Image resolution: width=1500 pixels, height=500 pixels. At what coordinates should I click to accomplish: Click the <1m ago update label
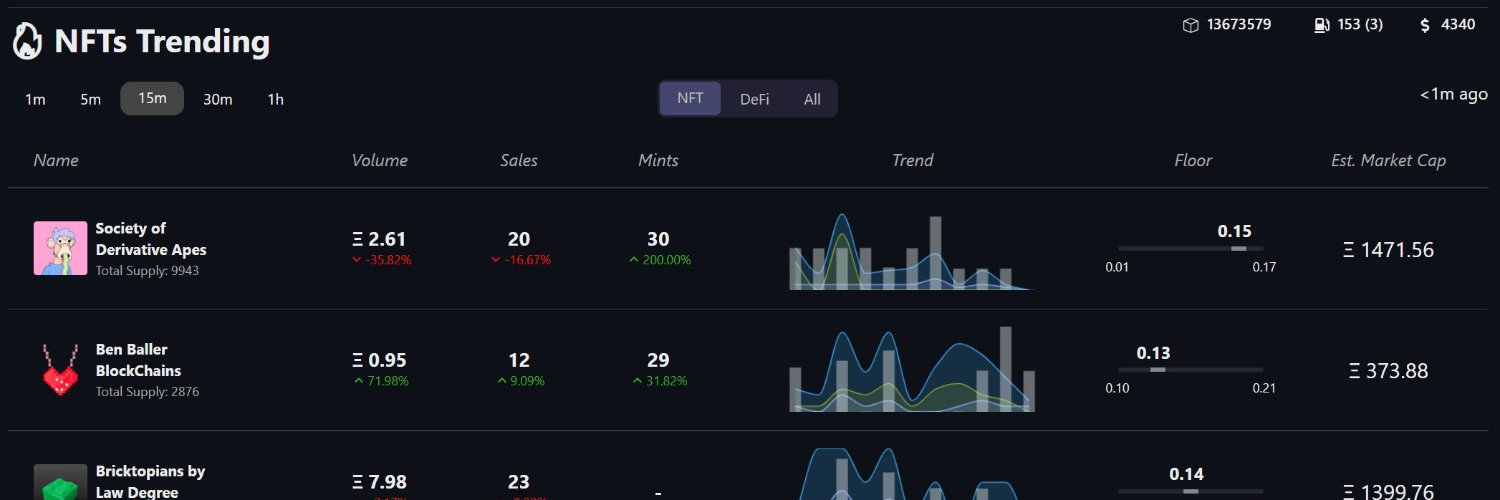click(x=1453, y=94)
